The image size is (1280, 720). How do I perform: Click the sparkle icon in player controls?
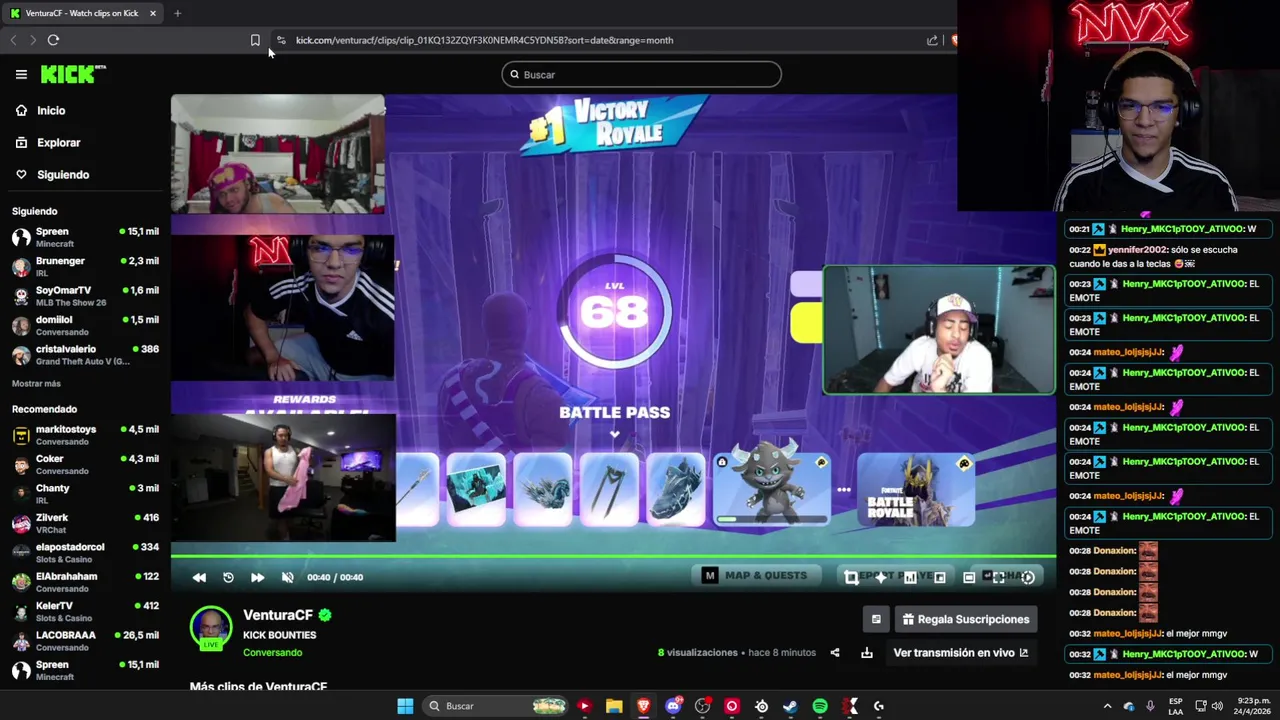click(x=881, y=577)
